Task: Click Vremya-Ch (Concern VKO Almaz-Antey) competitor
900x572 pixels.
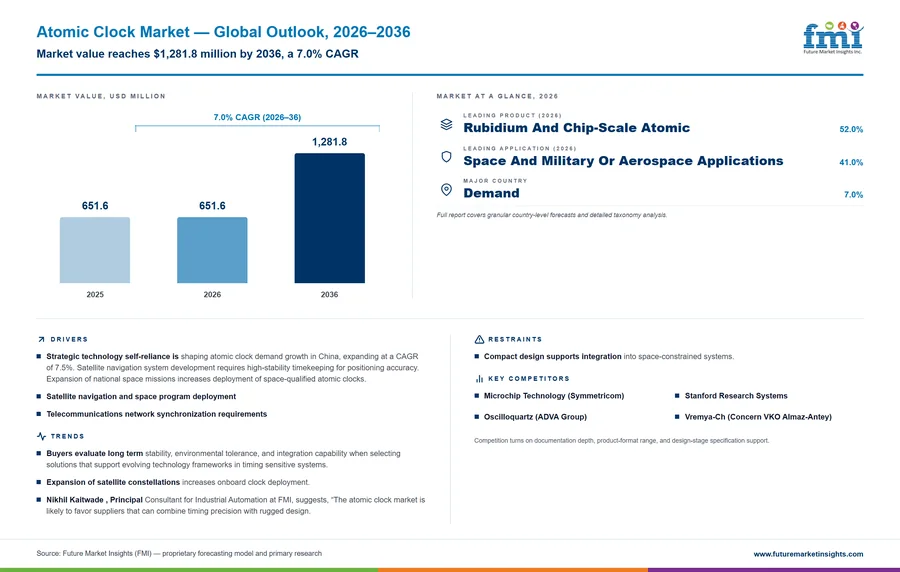Action: click(758, 417)
